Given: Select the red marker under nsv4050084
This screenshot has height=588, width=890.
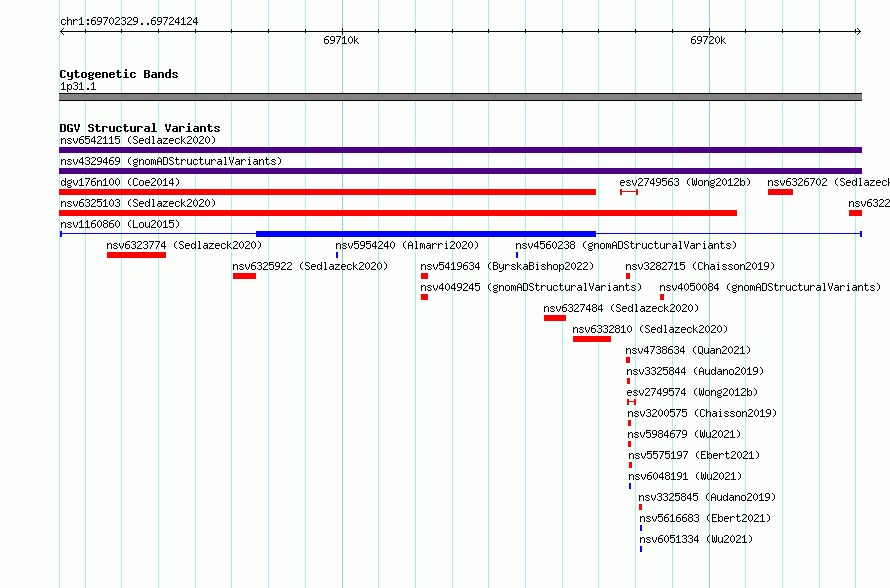Looking at the screenshot, I should (662, 297).
